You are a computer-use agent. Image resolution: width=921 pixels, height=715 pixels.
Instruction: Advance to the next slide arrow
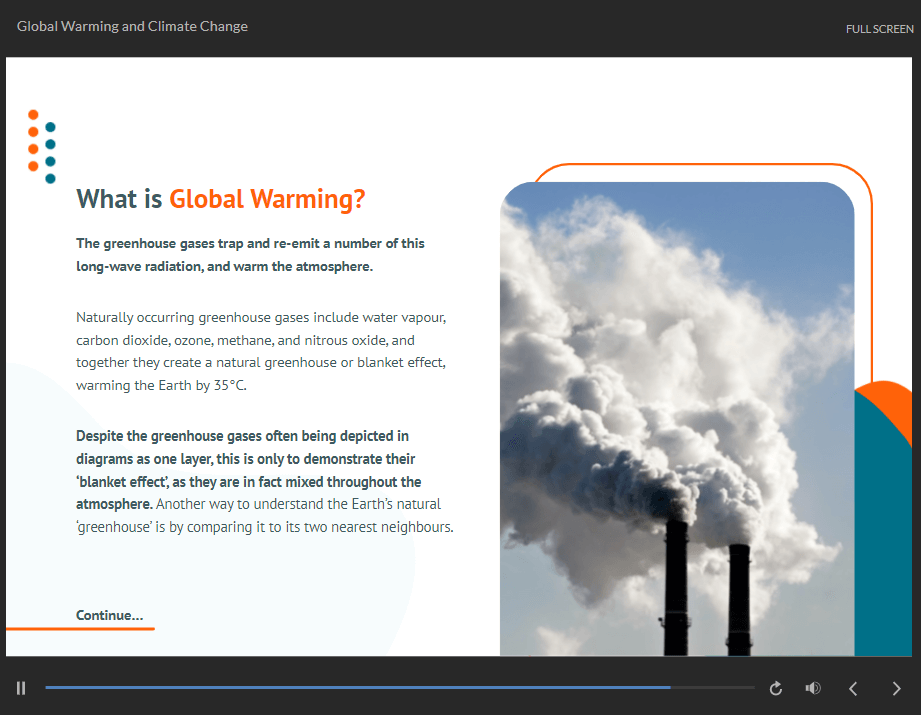click(x=896, y=688)
